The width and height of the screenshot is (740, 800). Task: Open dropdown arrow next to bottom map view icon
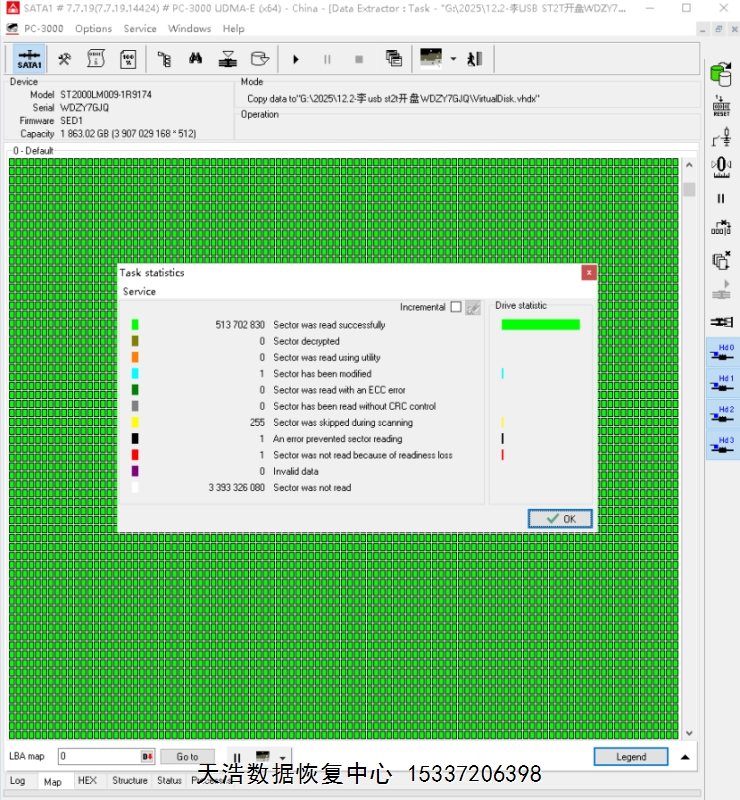click(x=284, y=758)
